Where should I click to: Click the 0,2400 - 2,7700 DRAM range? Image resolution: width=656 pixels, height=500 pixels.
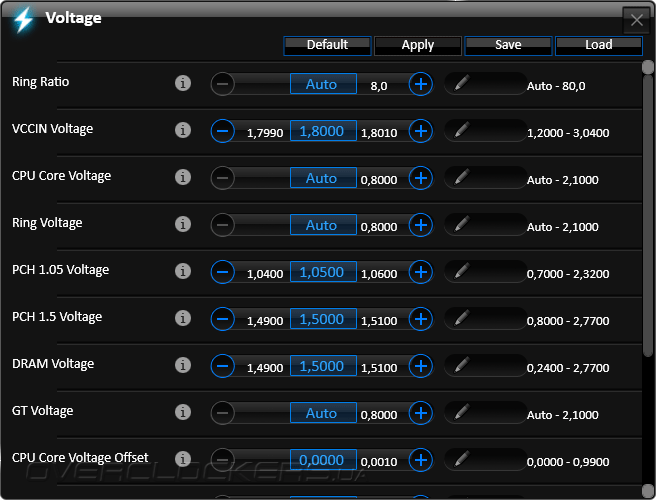(x=568, y=368)
